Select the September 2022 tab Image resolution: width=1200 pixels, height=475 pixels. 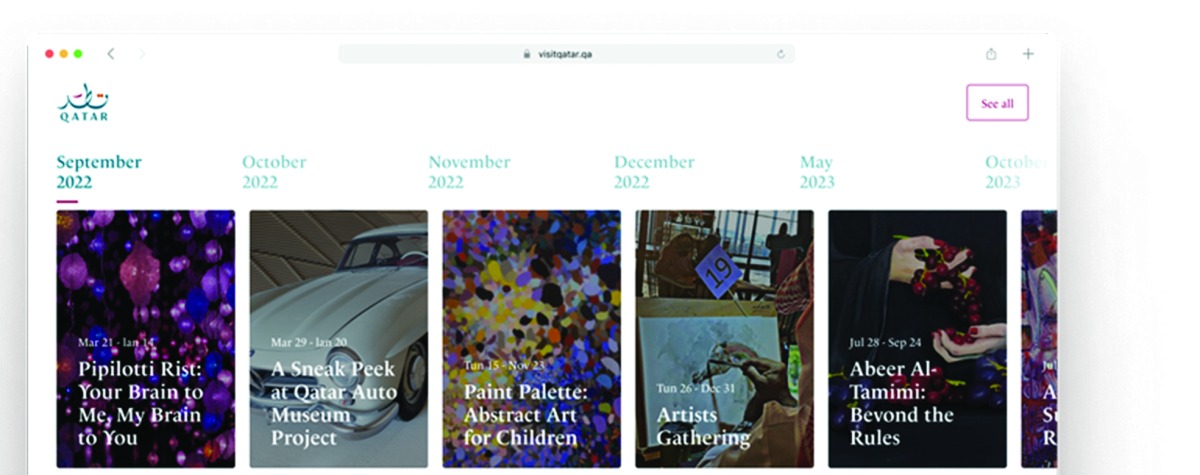(x=99, y=172)
